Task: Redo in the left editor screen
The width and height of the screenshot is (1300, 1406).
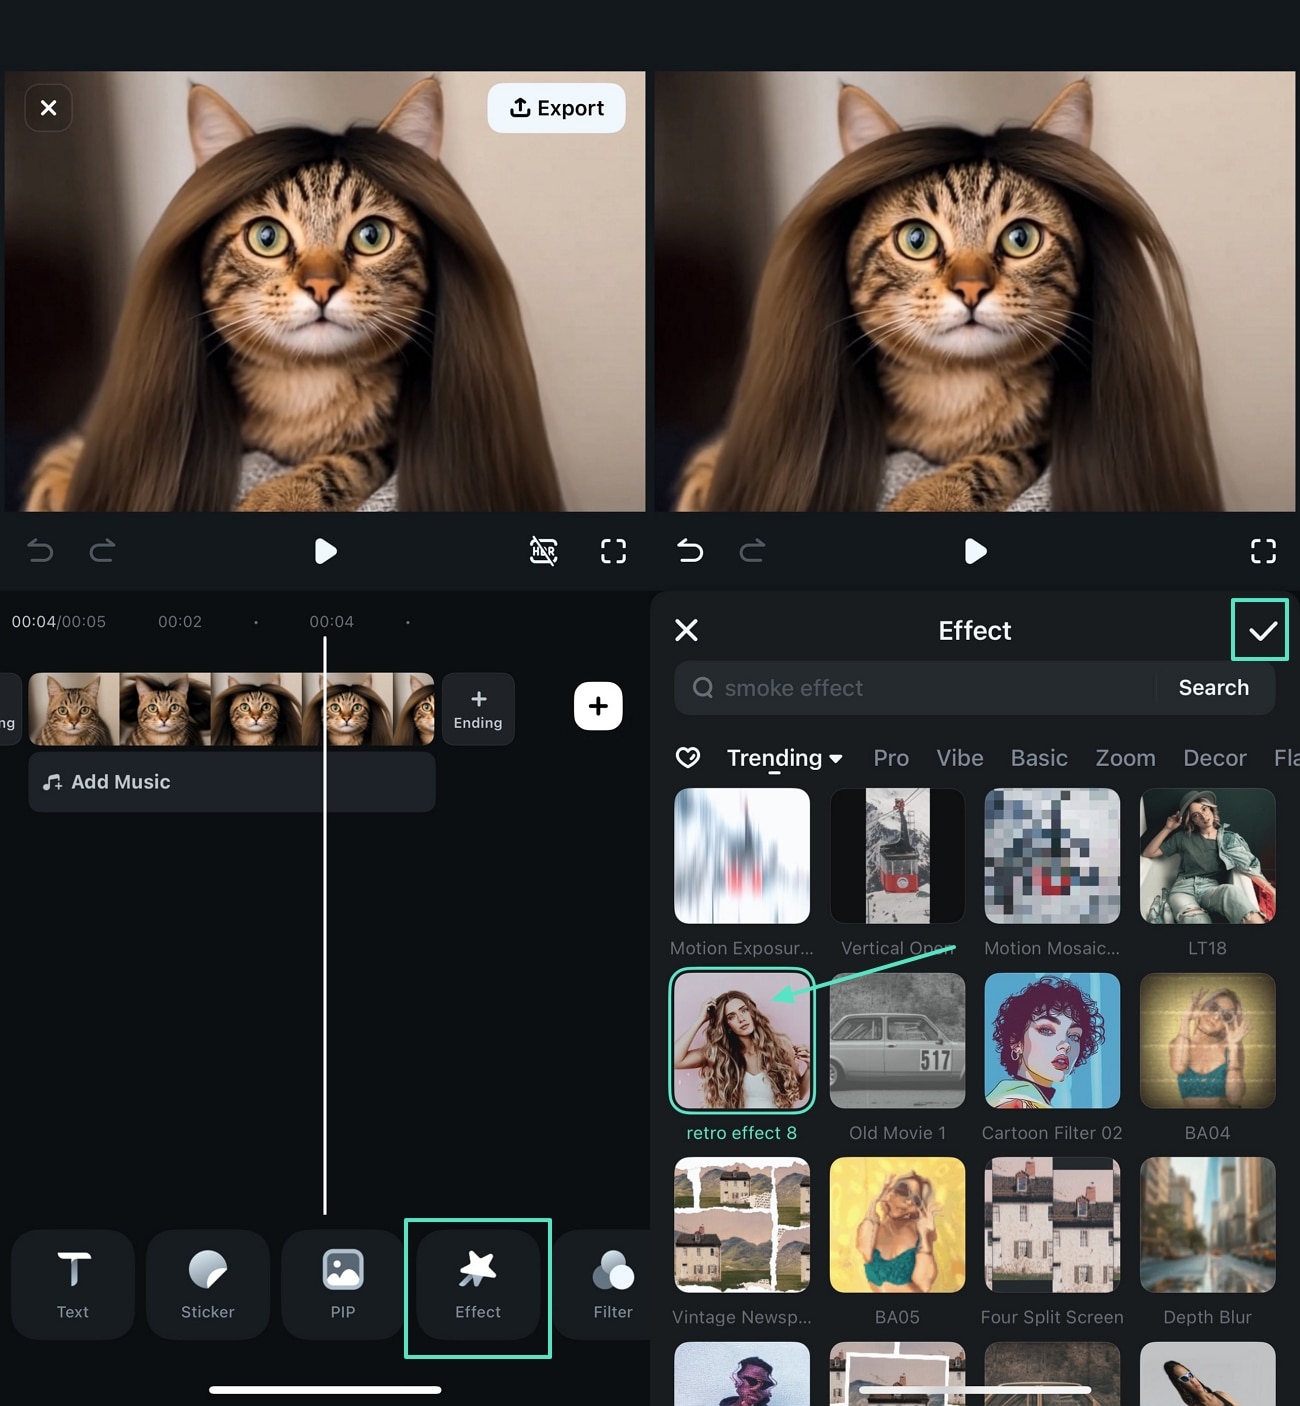Action: point(102,551)
